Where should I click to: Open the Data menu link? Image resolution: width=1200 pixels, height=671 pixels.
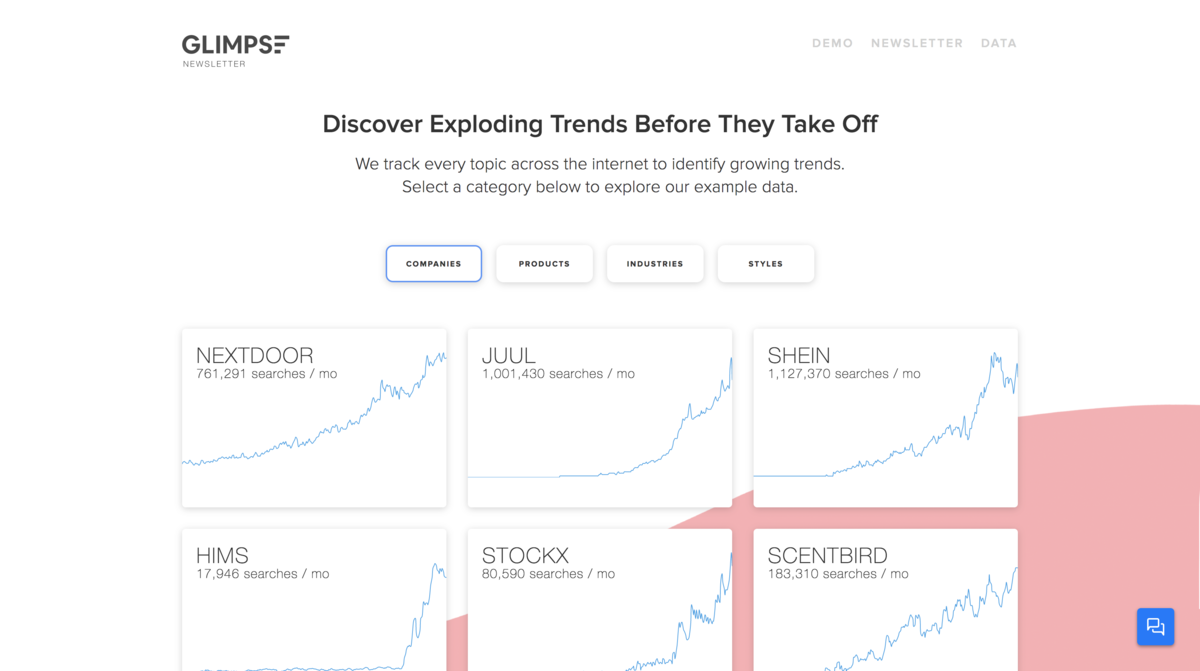click(x=998, y=43)
